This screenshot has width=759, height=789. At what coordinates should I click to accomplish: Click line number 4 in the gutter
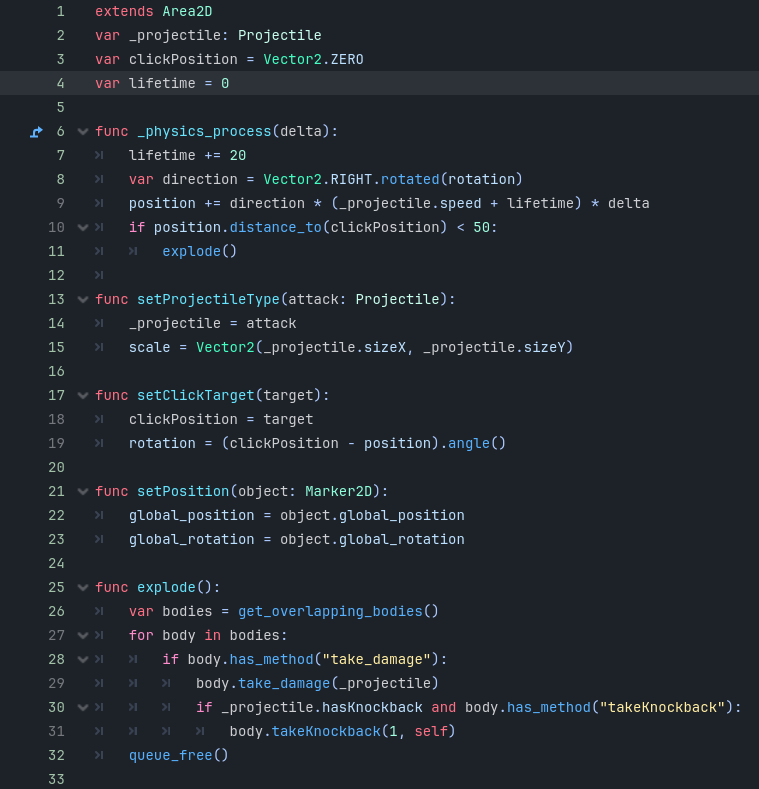60,83
